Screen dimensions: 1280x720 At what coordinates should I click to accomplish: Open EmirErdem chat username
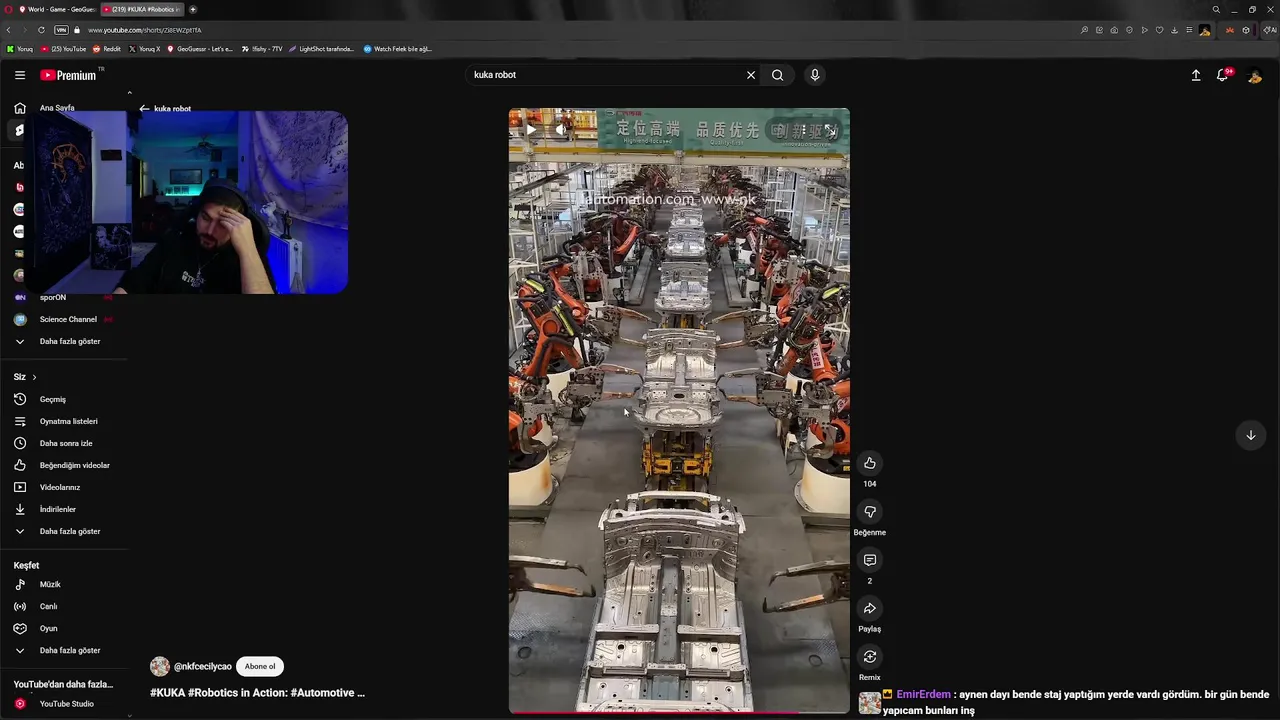tap(924, 694)
